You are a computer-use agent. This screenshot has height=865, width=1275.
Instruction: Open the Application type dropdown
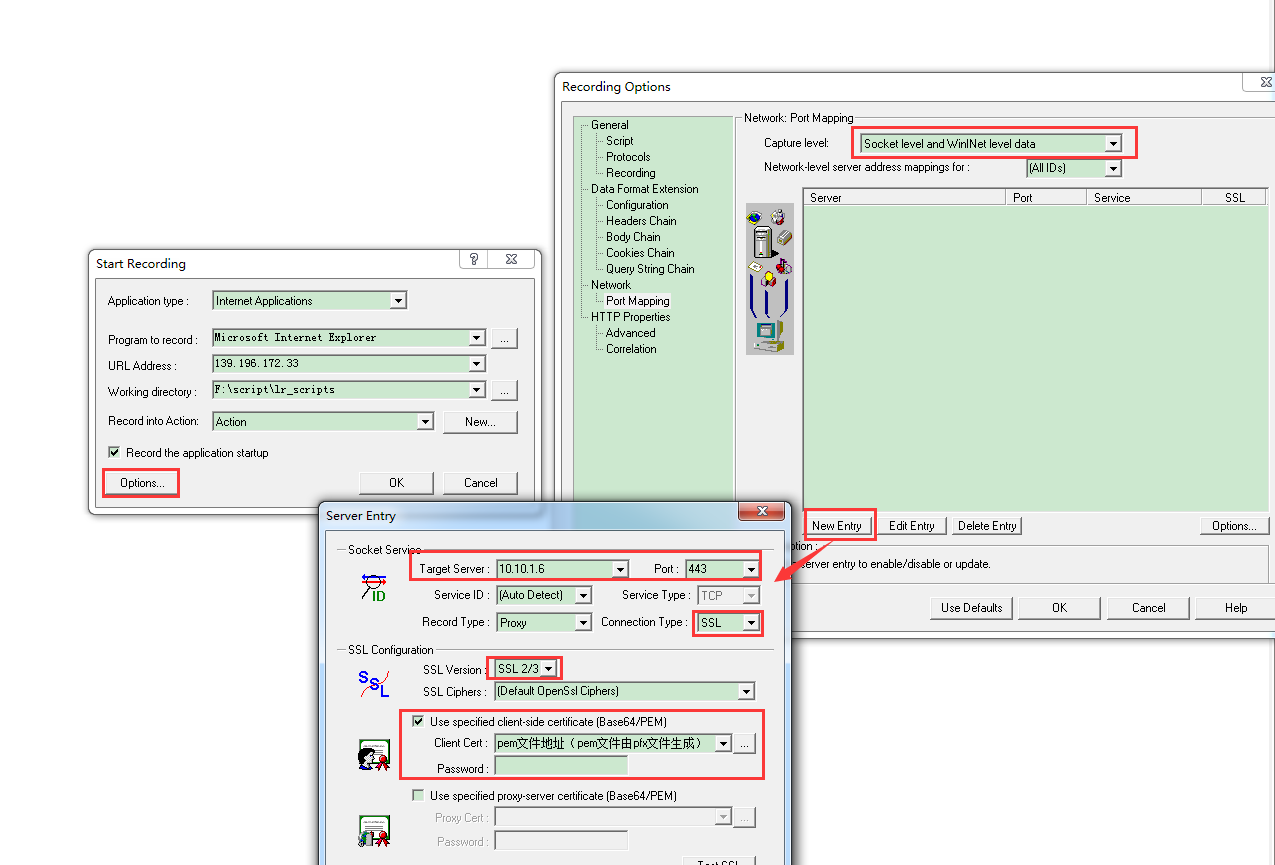[398, 301]
